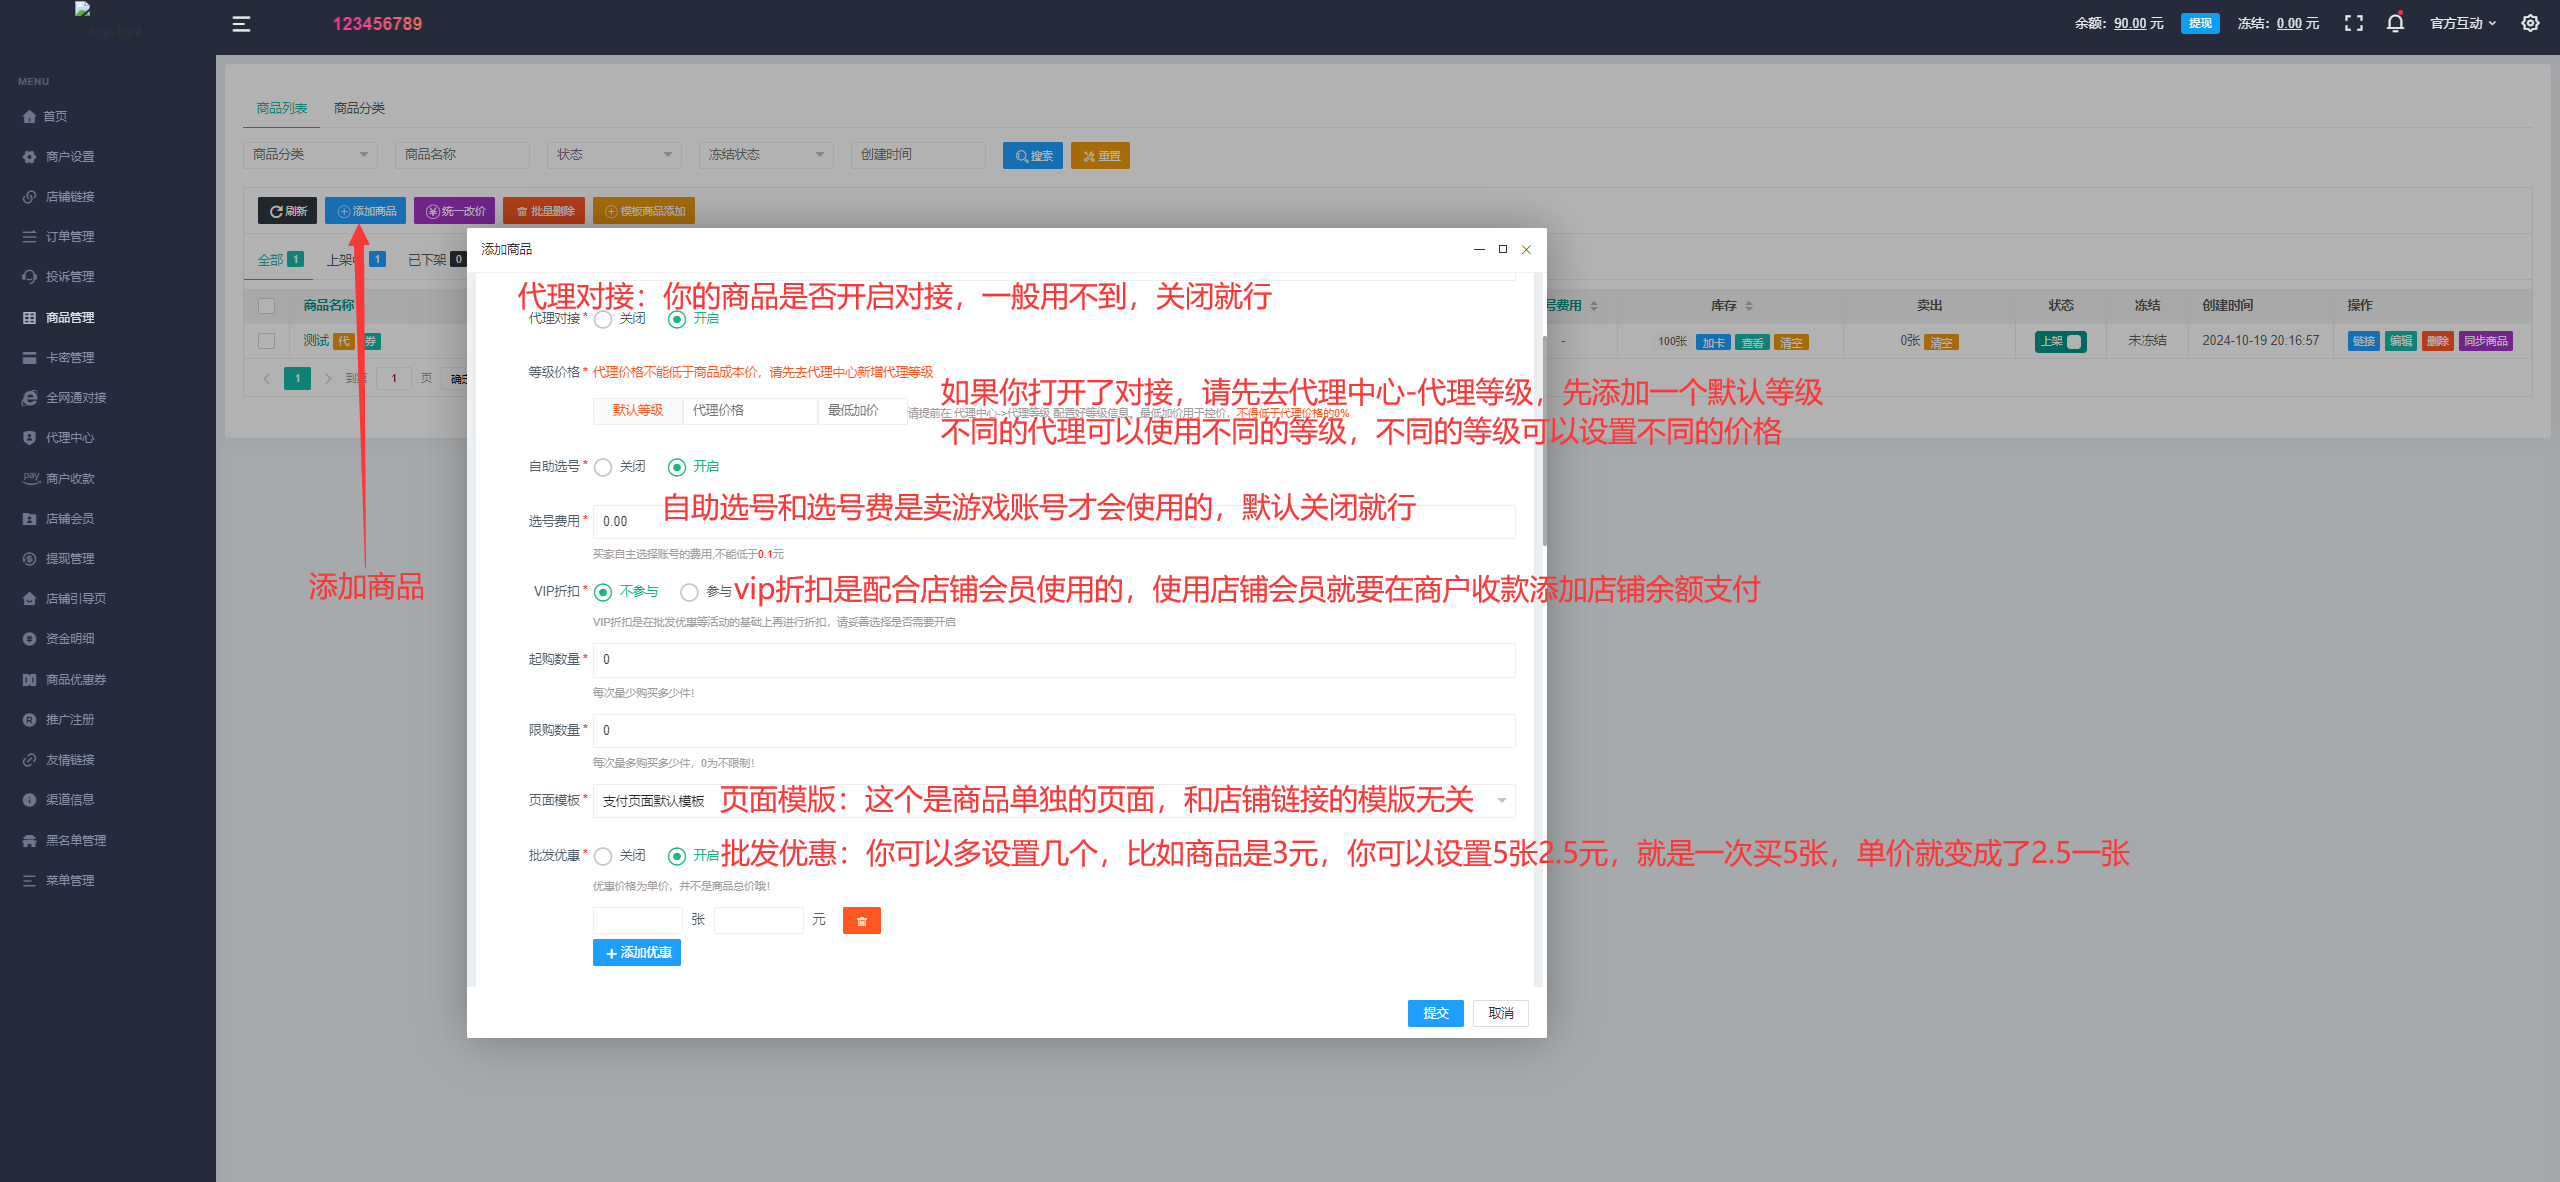Open the notification bell
Viewport: 2560px width, 1182px height.
2395,23
